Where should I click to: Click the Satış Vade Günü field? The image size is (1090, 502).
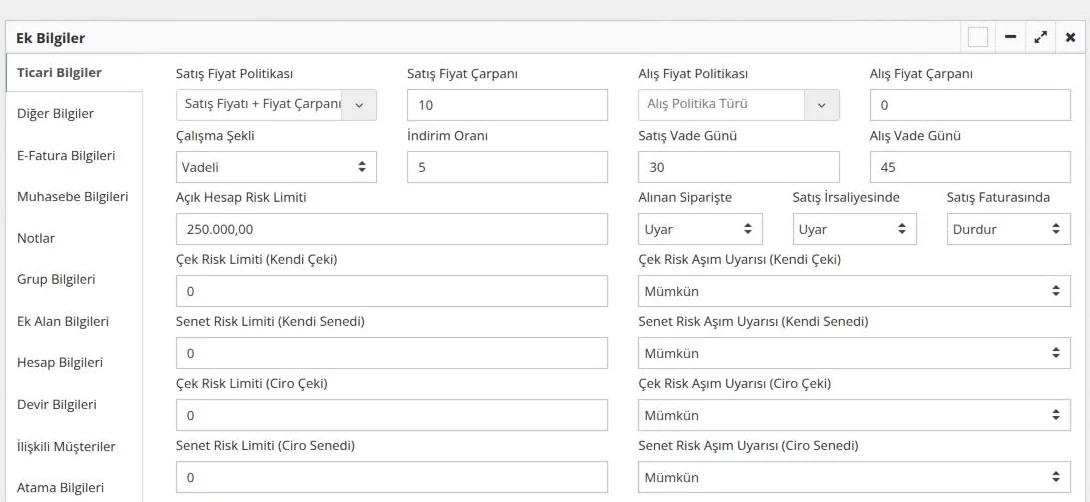pyautogui.click(x=739, y=167)
